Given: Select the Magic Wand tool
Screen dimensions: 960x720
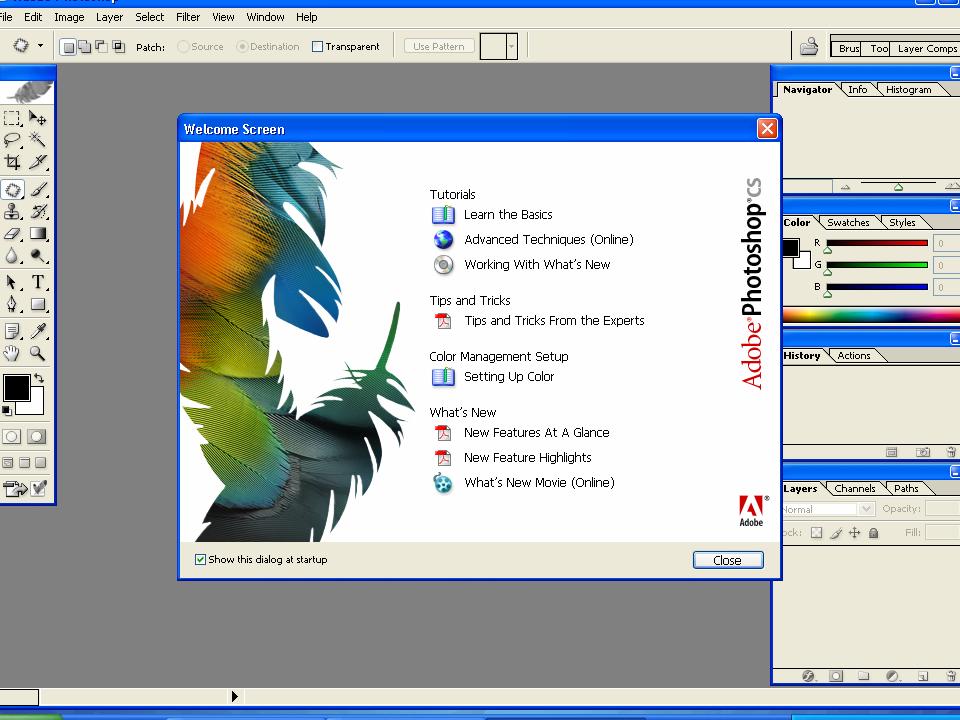Looking at the screenshot, I should point(38,140).
